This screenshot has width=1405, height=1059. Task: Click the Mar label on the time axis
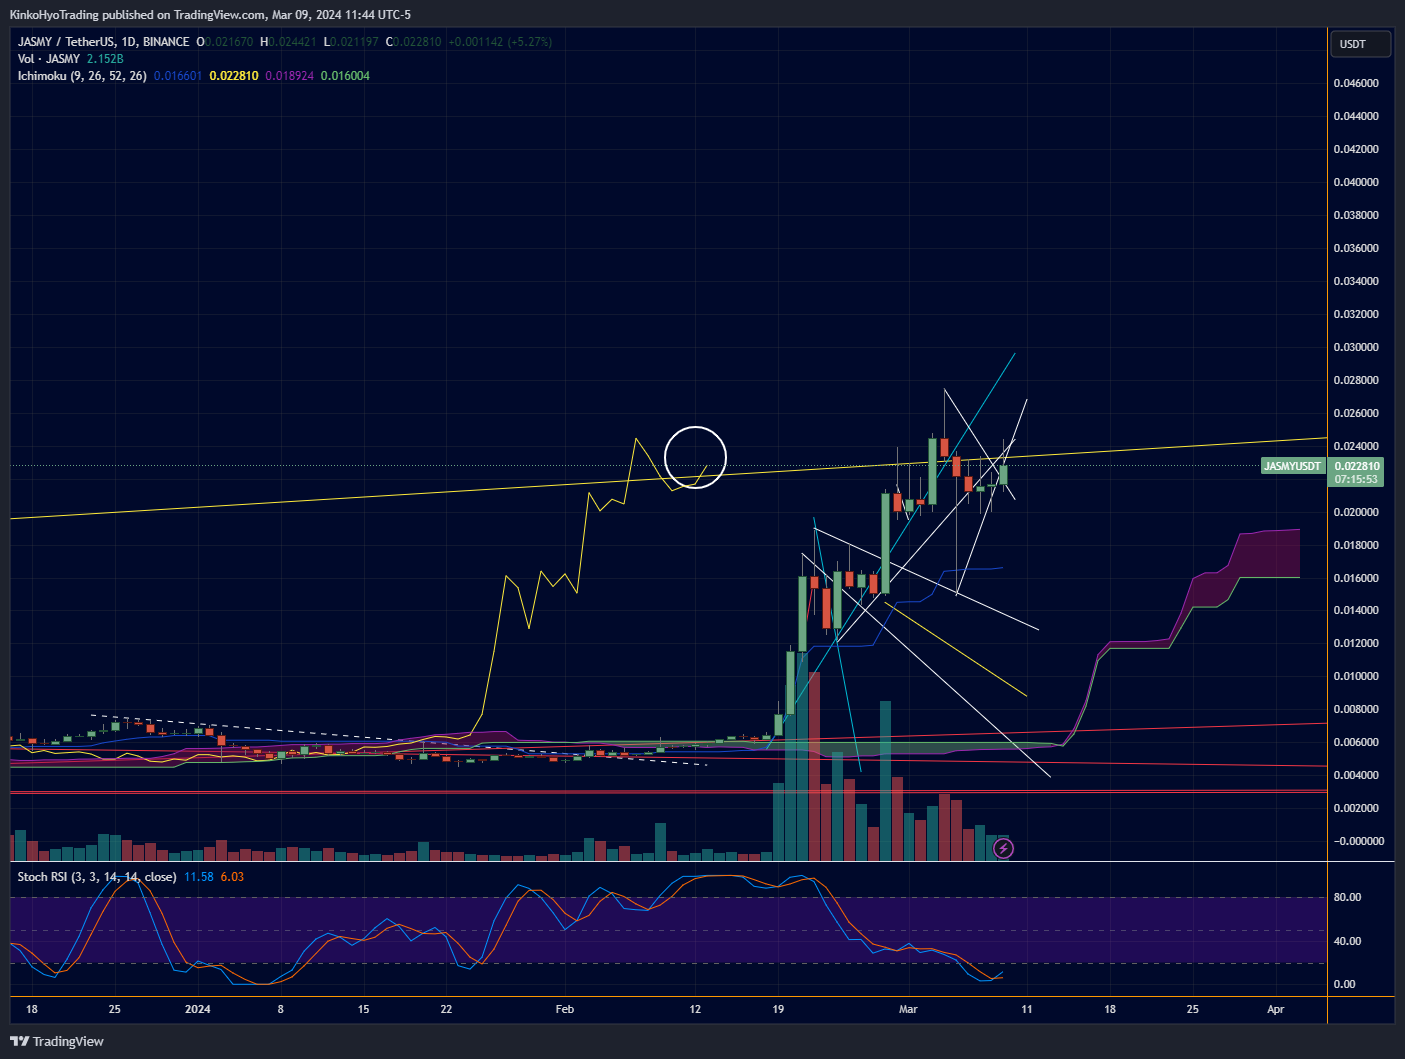coord(908,1009)
